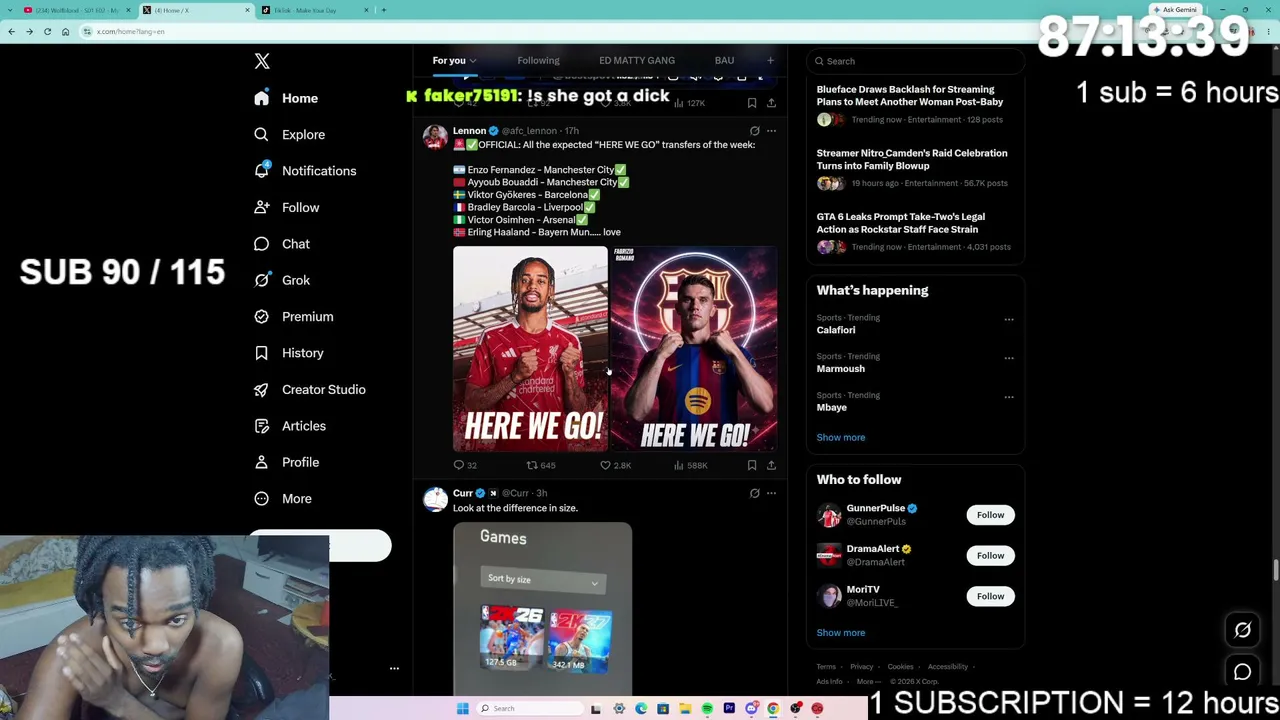Switch to the ED MATTY GANG tab
Screen dimensions: 1280x720
[637, 60]
